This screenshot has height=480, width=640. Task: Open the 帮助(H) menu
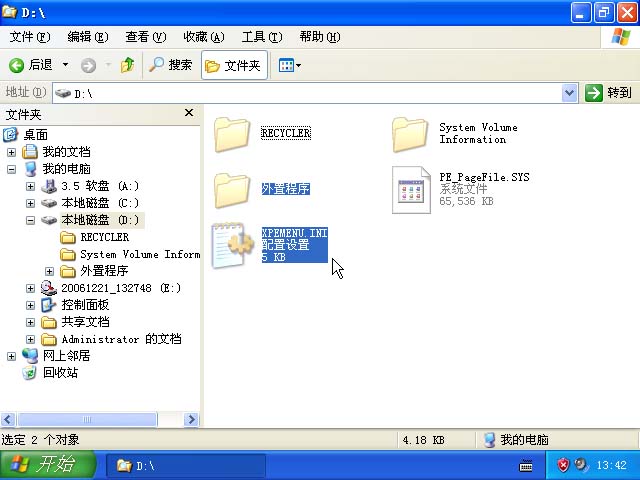[x=320, y=37]
